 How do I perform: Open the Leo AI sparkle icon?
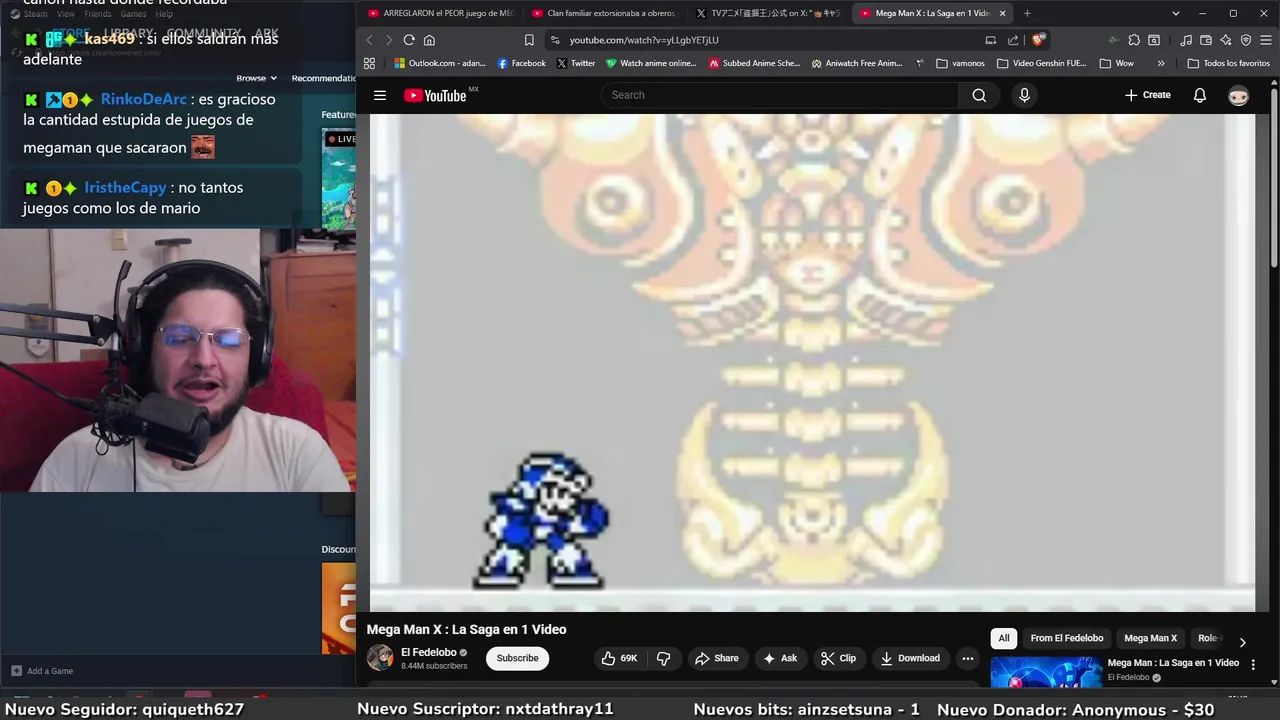1226,40
